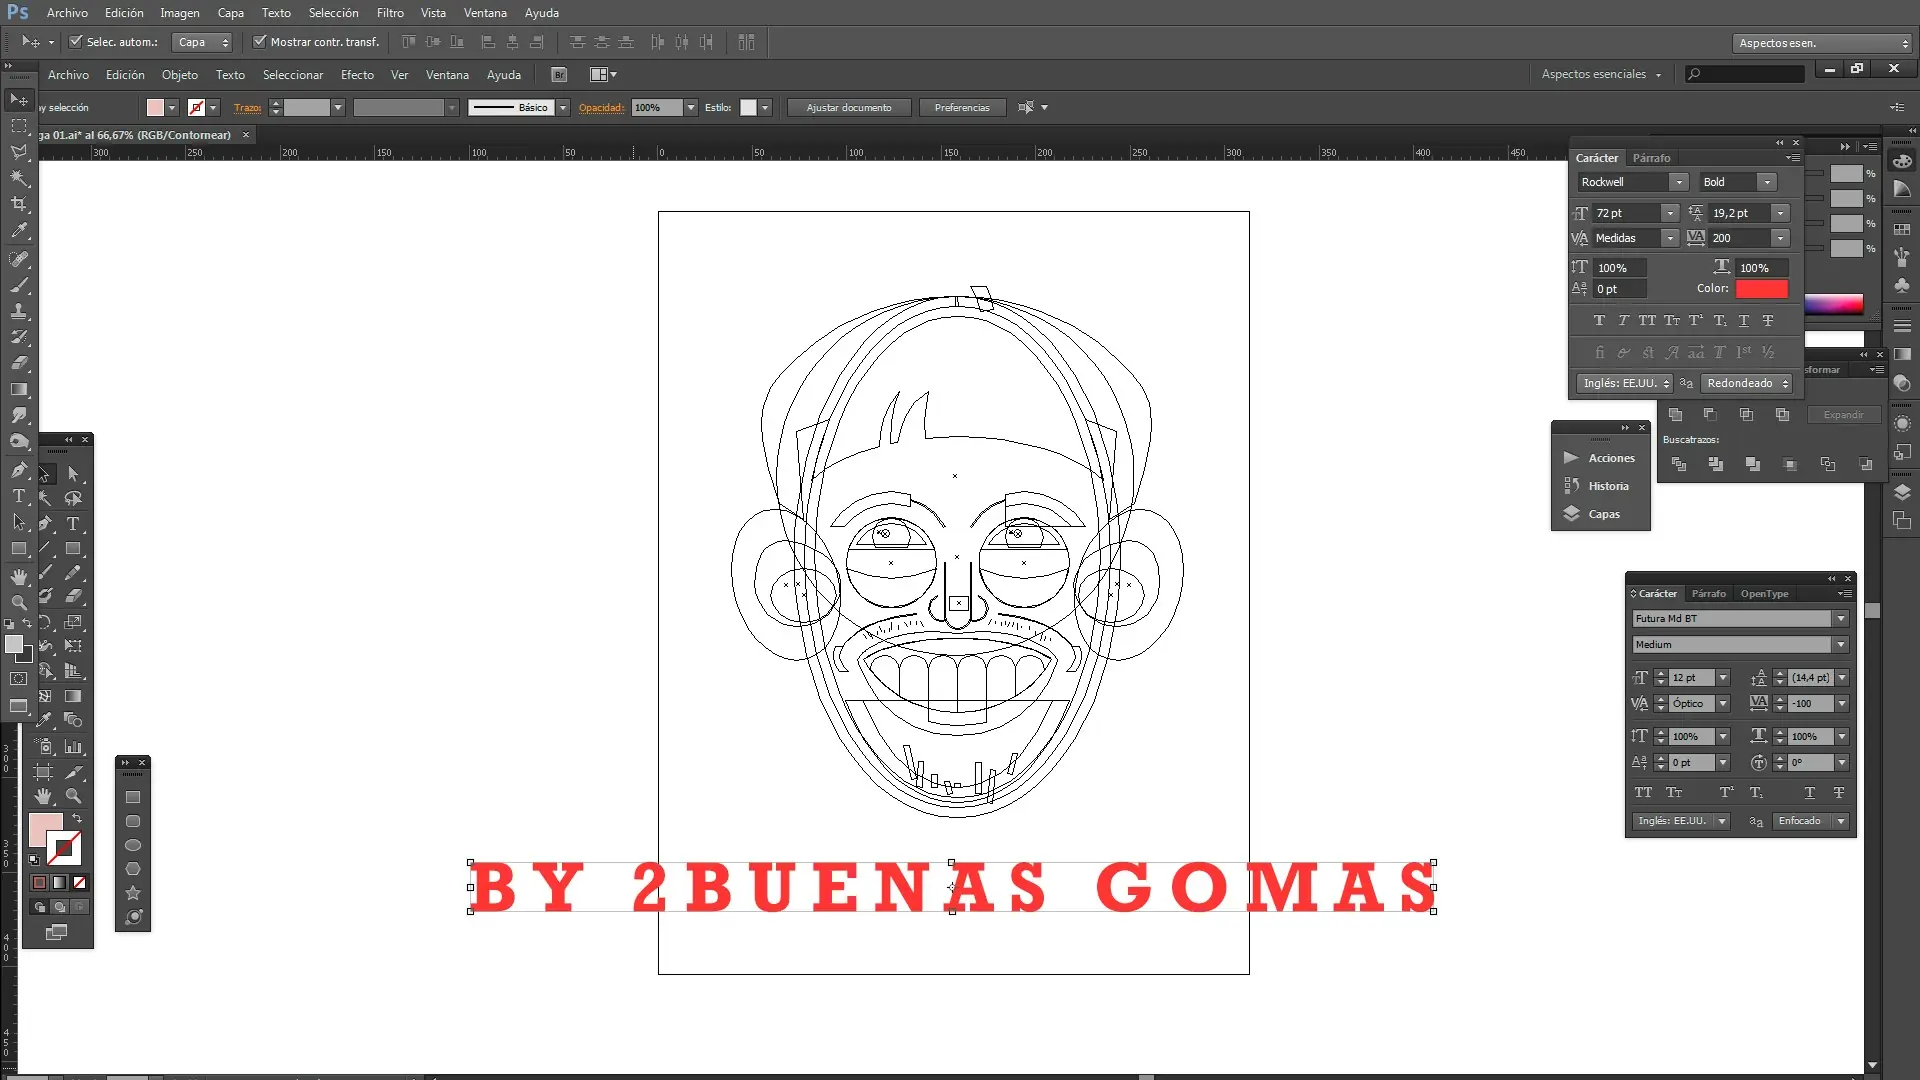Open the Bold font style dropdown

click(1767, 182)
